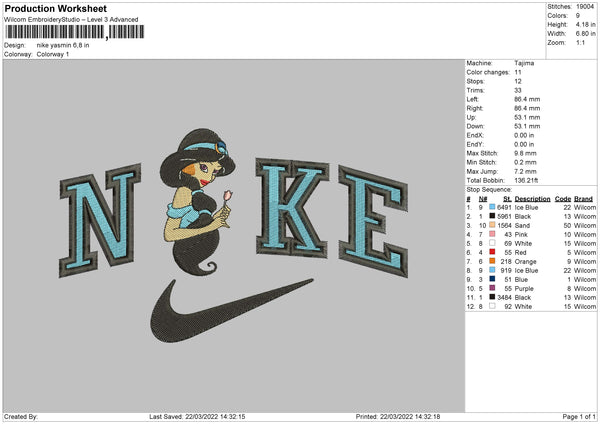Select the Min Stitch value 0.2 mm
Screen dimensions: 600x424
pyautogui.click(x=525, y=162)
